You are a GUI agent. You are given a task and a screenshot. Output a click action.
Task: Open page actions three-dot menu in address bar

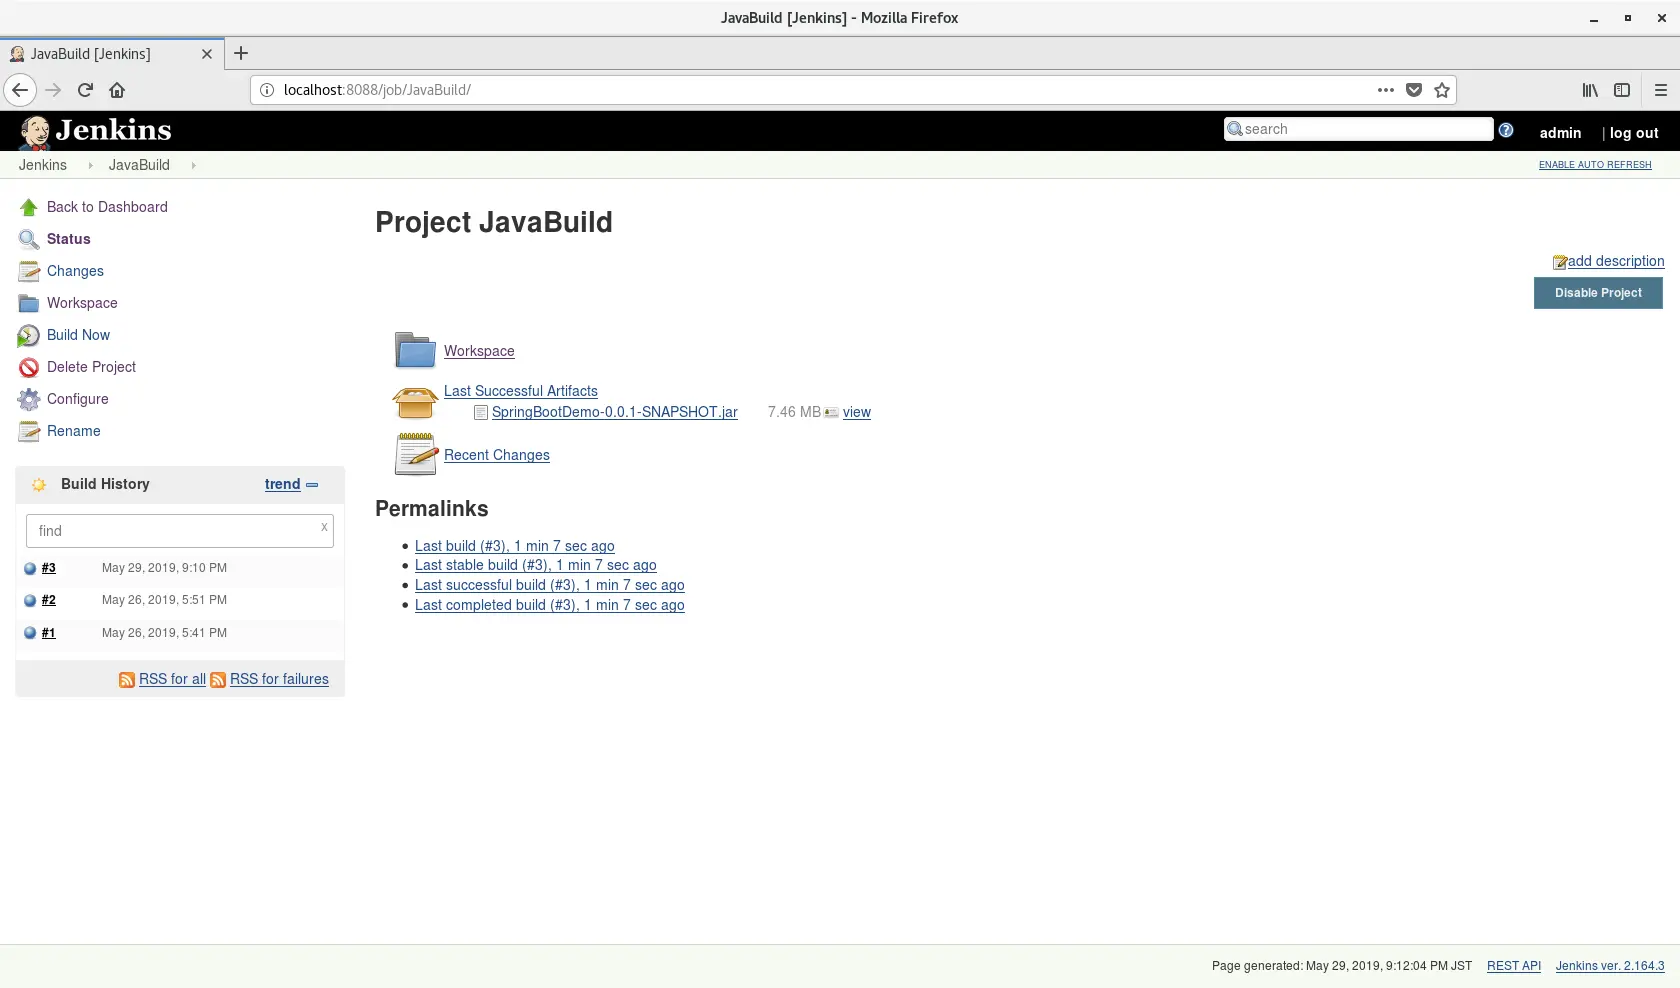coord(1385,90)
